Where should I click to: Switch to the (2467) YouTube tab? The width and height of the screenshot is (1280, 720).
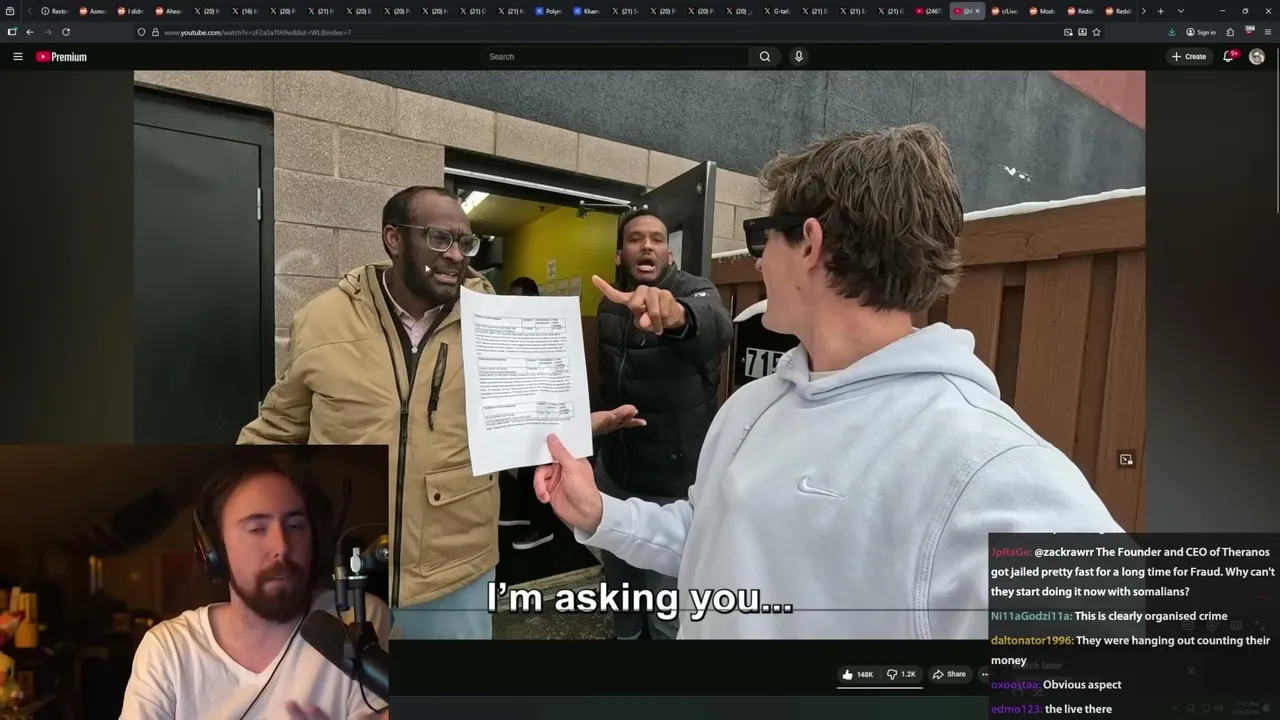click(x=930, y=11)
